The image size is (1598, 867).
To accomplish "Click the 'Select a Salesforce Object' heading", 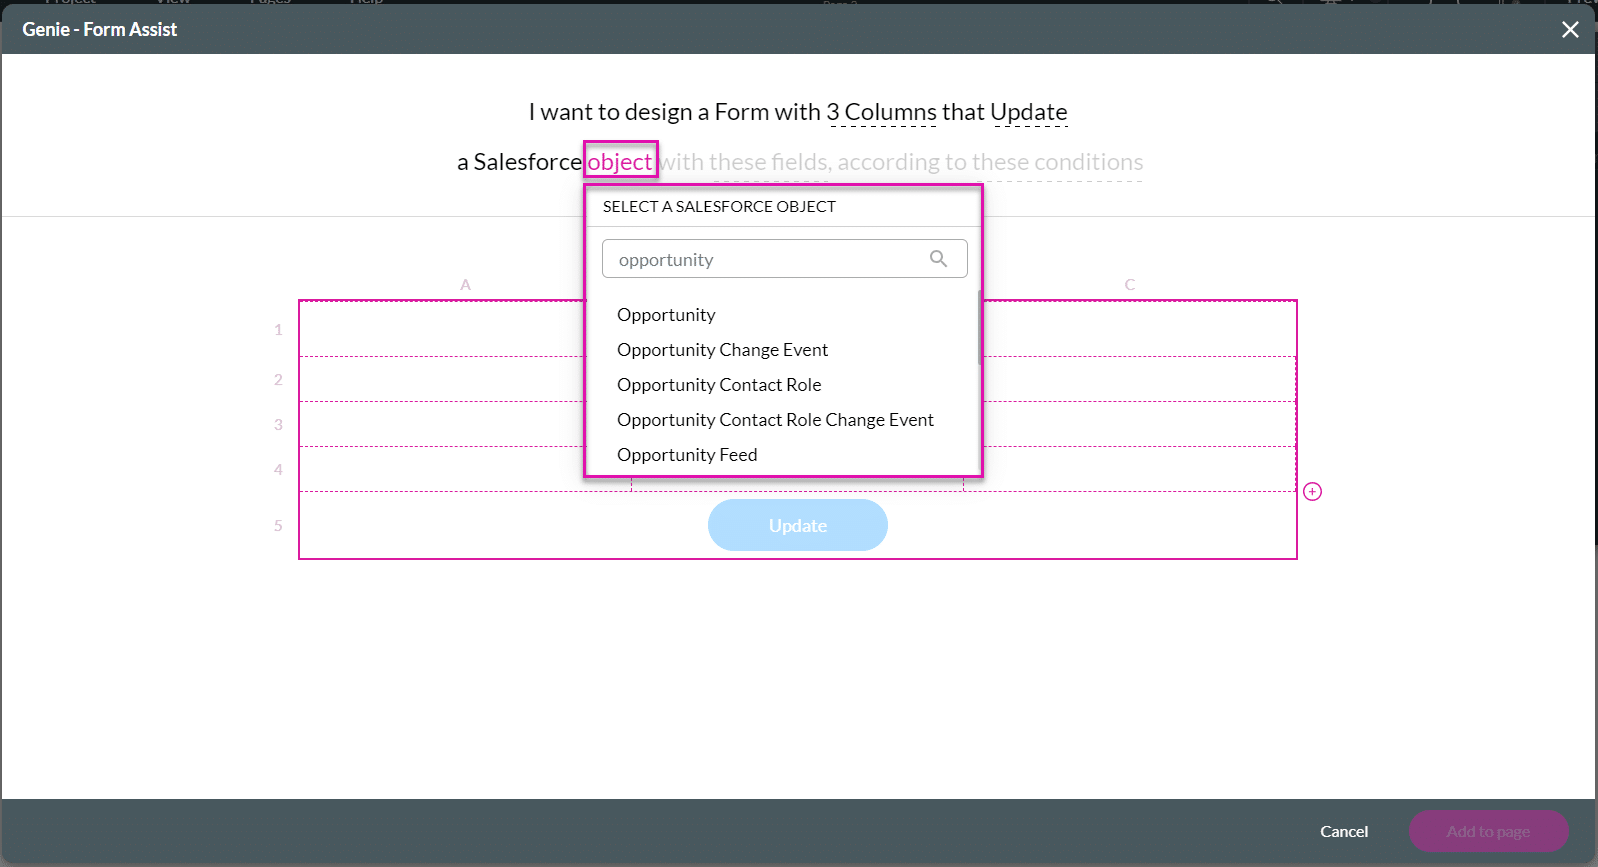I will pyautogui.click(x=719, y=206).
